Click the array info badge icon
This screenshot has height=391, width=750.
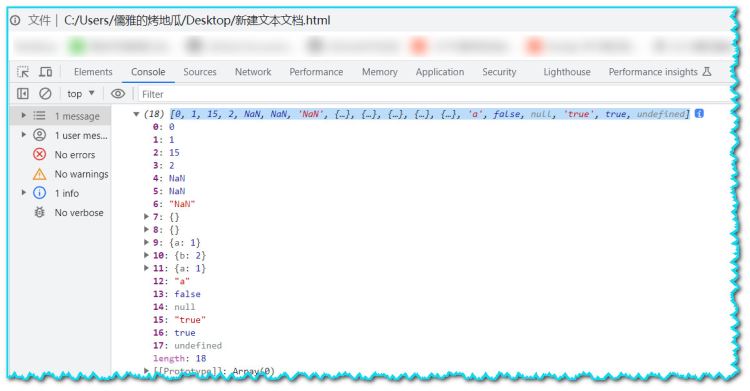click(699, 114)
